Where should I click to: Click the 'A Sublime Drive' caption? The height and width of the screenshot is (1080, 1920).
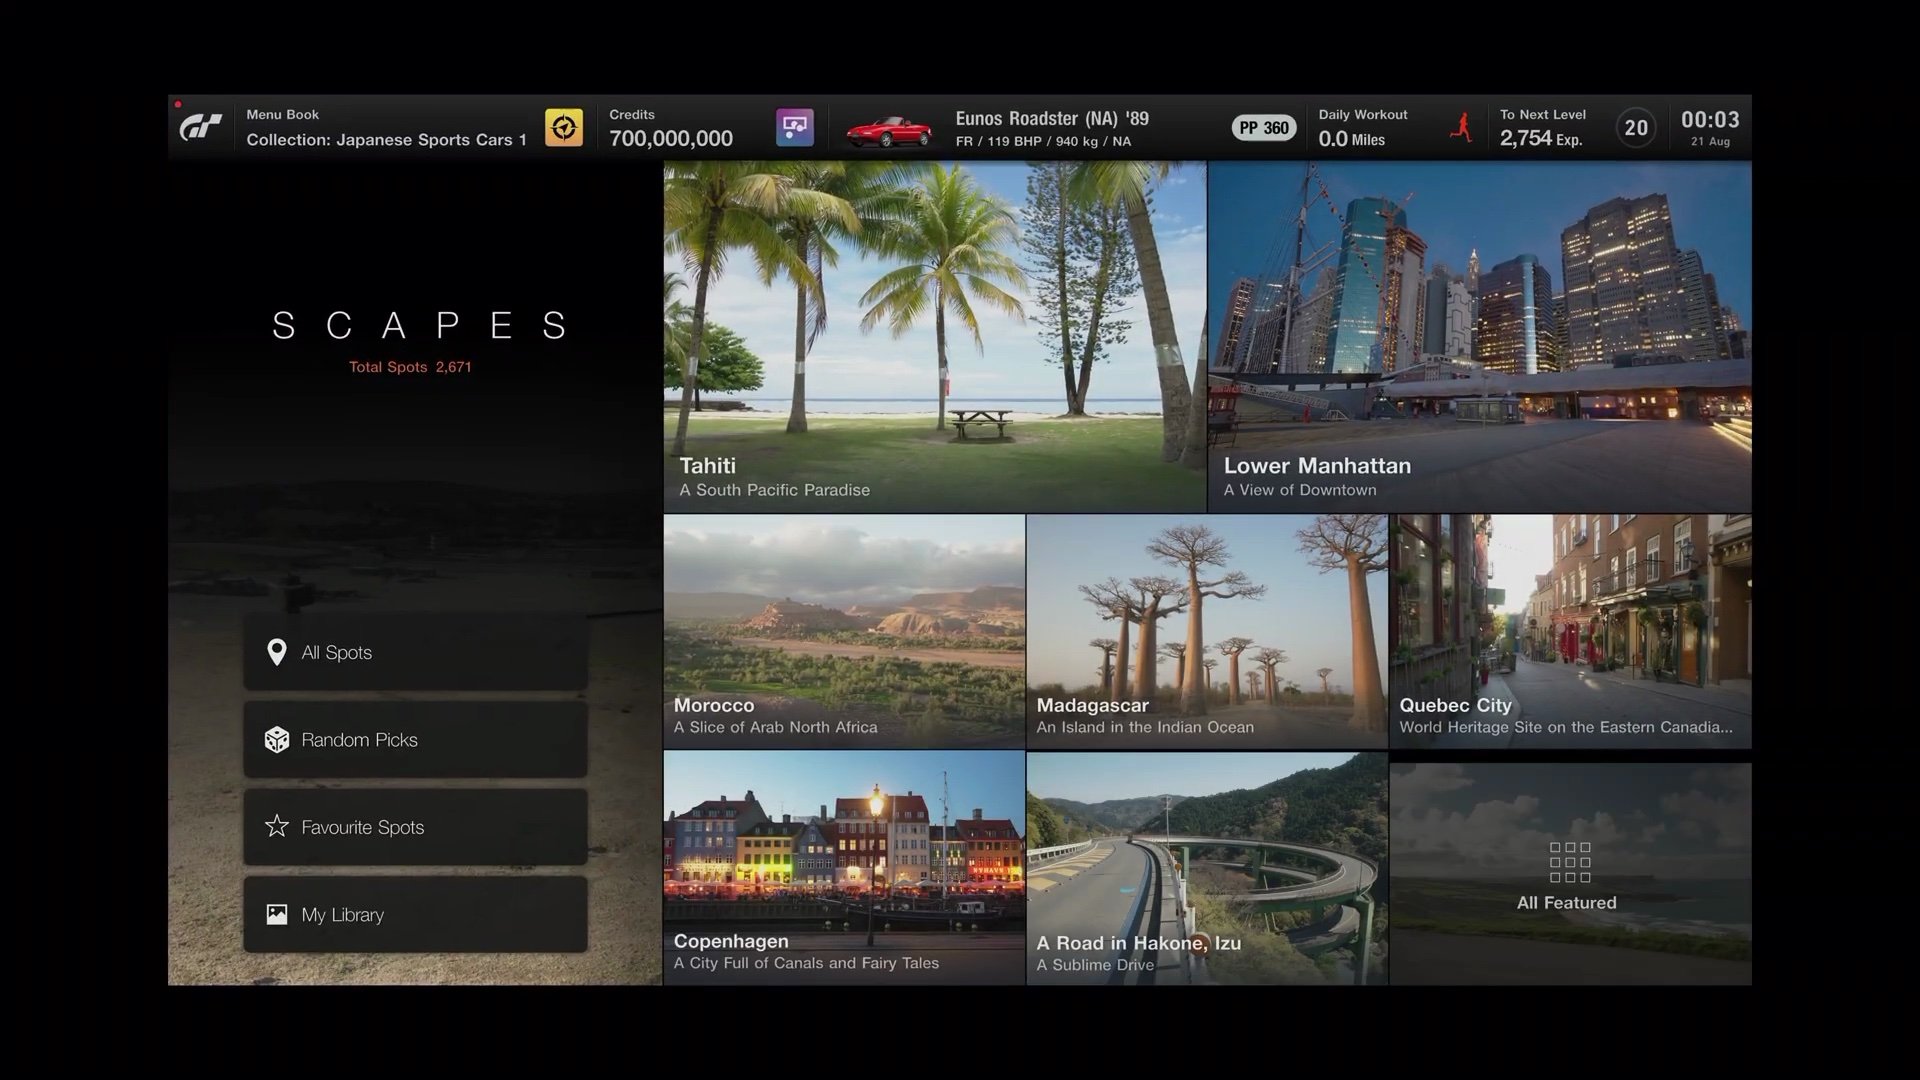[x=1095, y=965]
